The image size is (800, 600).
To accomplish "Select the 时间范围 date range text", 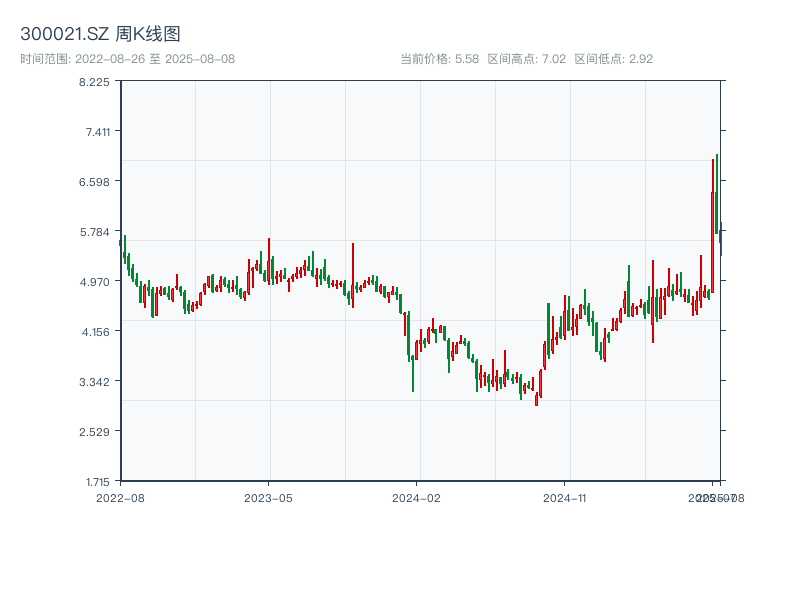I will [x=127, y=59].
